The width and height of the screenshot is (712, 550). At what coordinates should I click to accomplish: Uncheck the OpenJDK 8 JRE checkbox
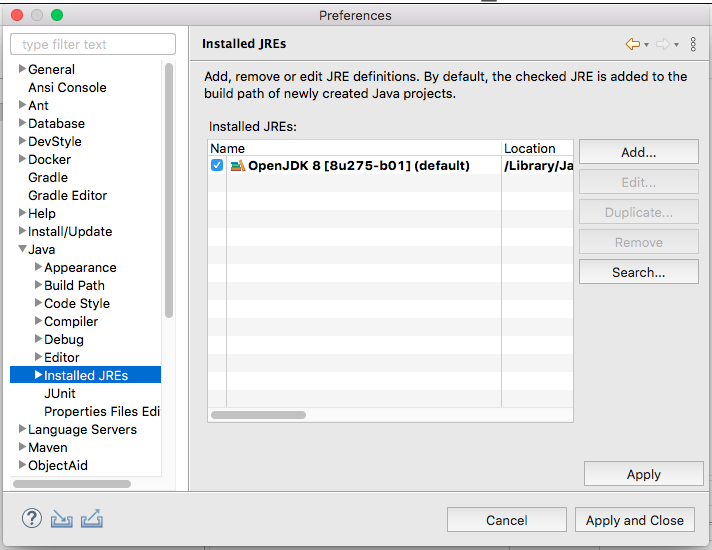[x=217, y=166]
